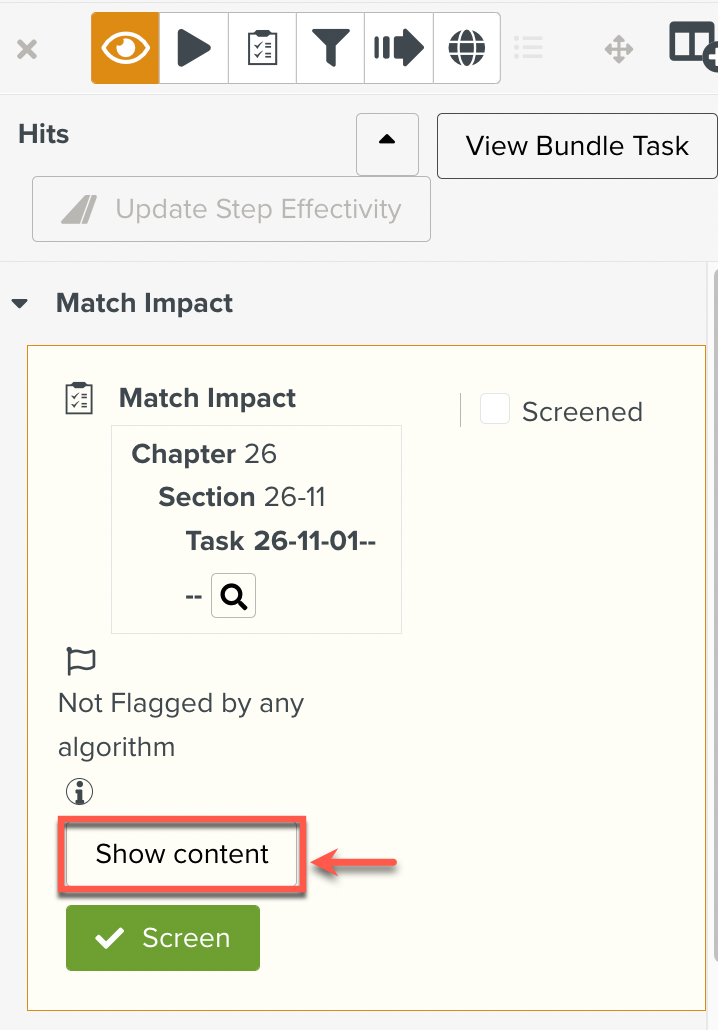The height and width of the screenshot is (1030, 718).
Task: Open the panel layout icon at top right
Action: click(692, 44)
